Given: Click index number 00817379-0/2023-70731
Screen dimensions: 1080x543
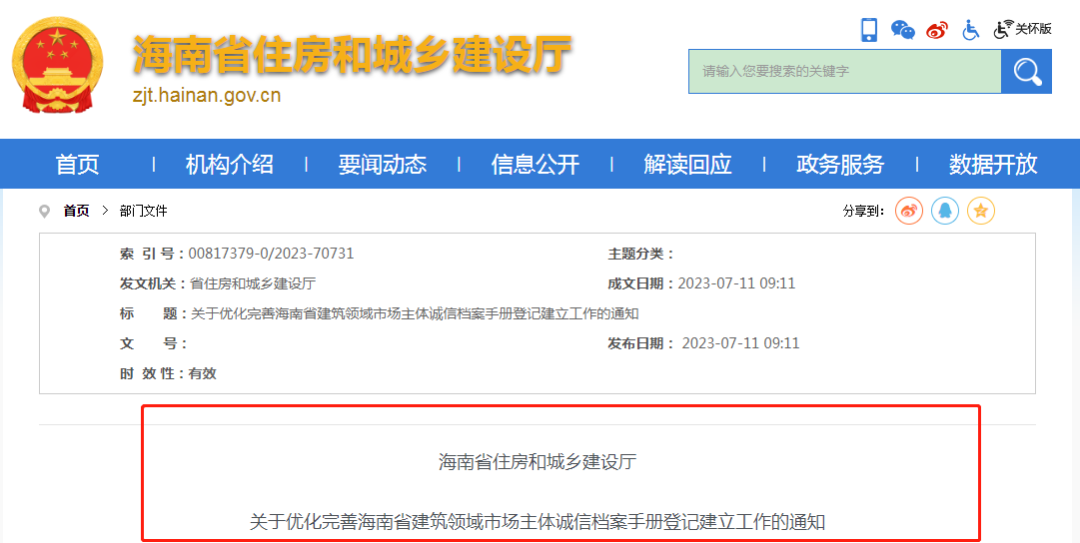Looking at the screenshot, I should [x=271, y=254].
